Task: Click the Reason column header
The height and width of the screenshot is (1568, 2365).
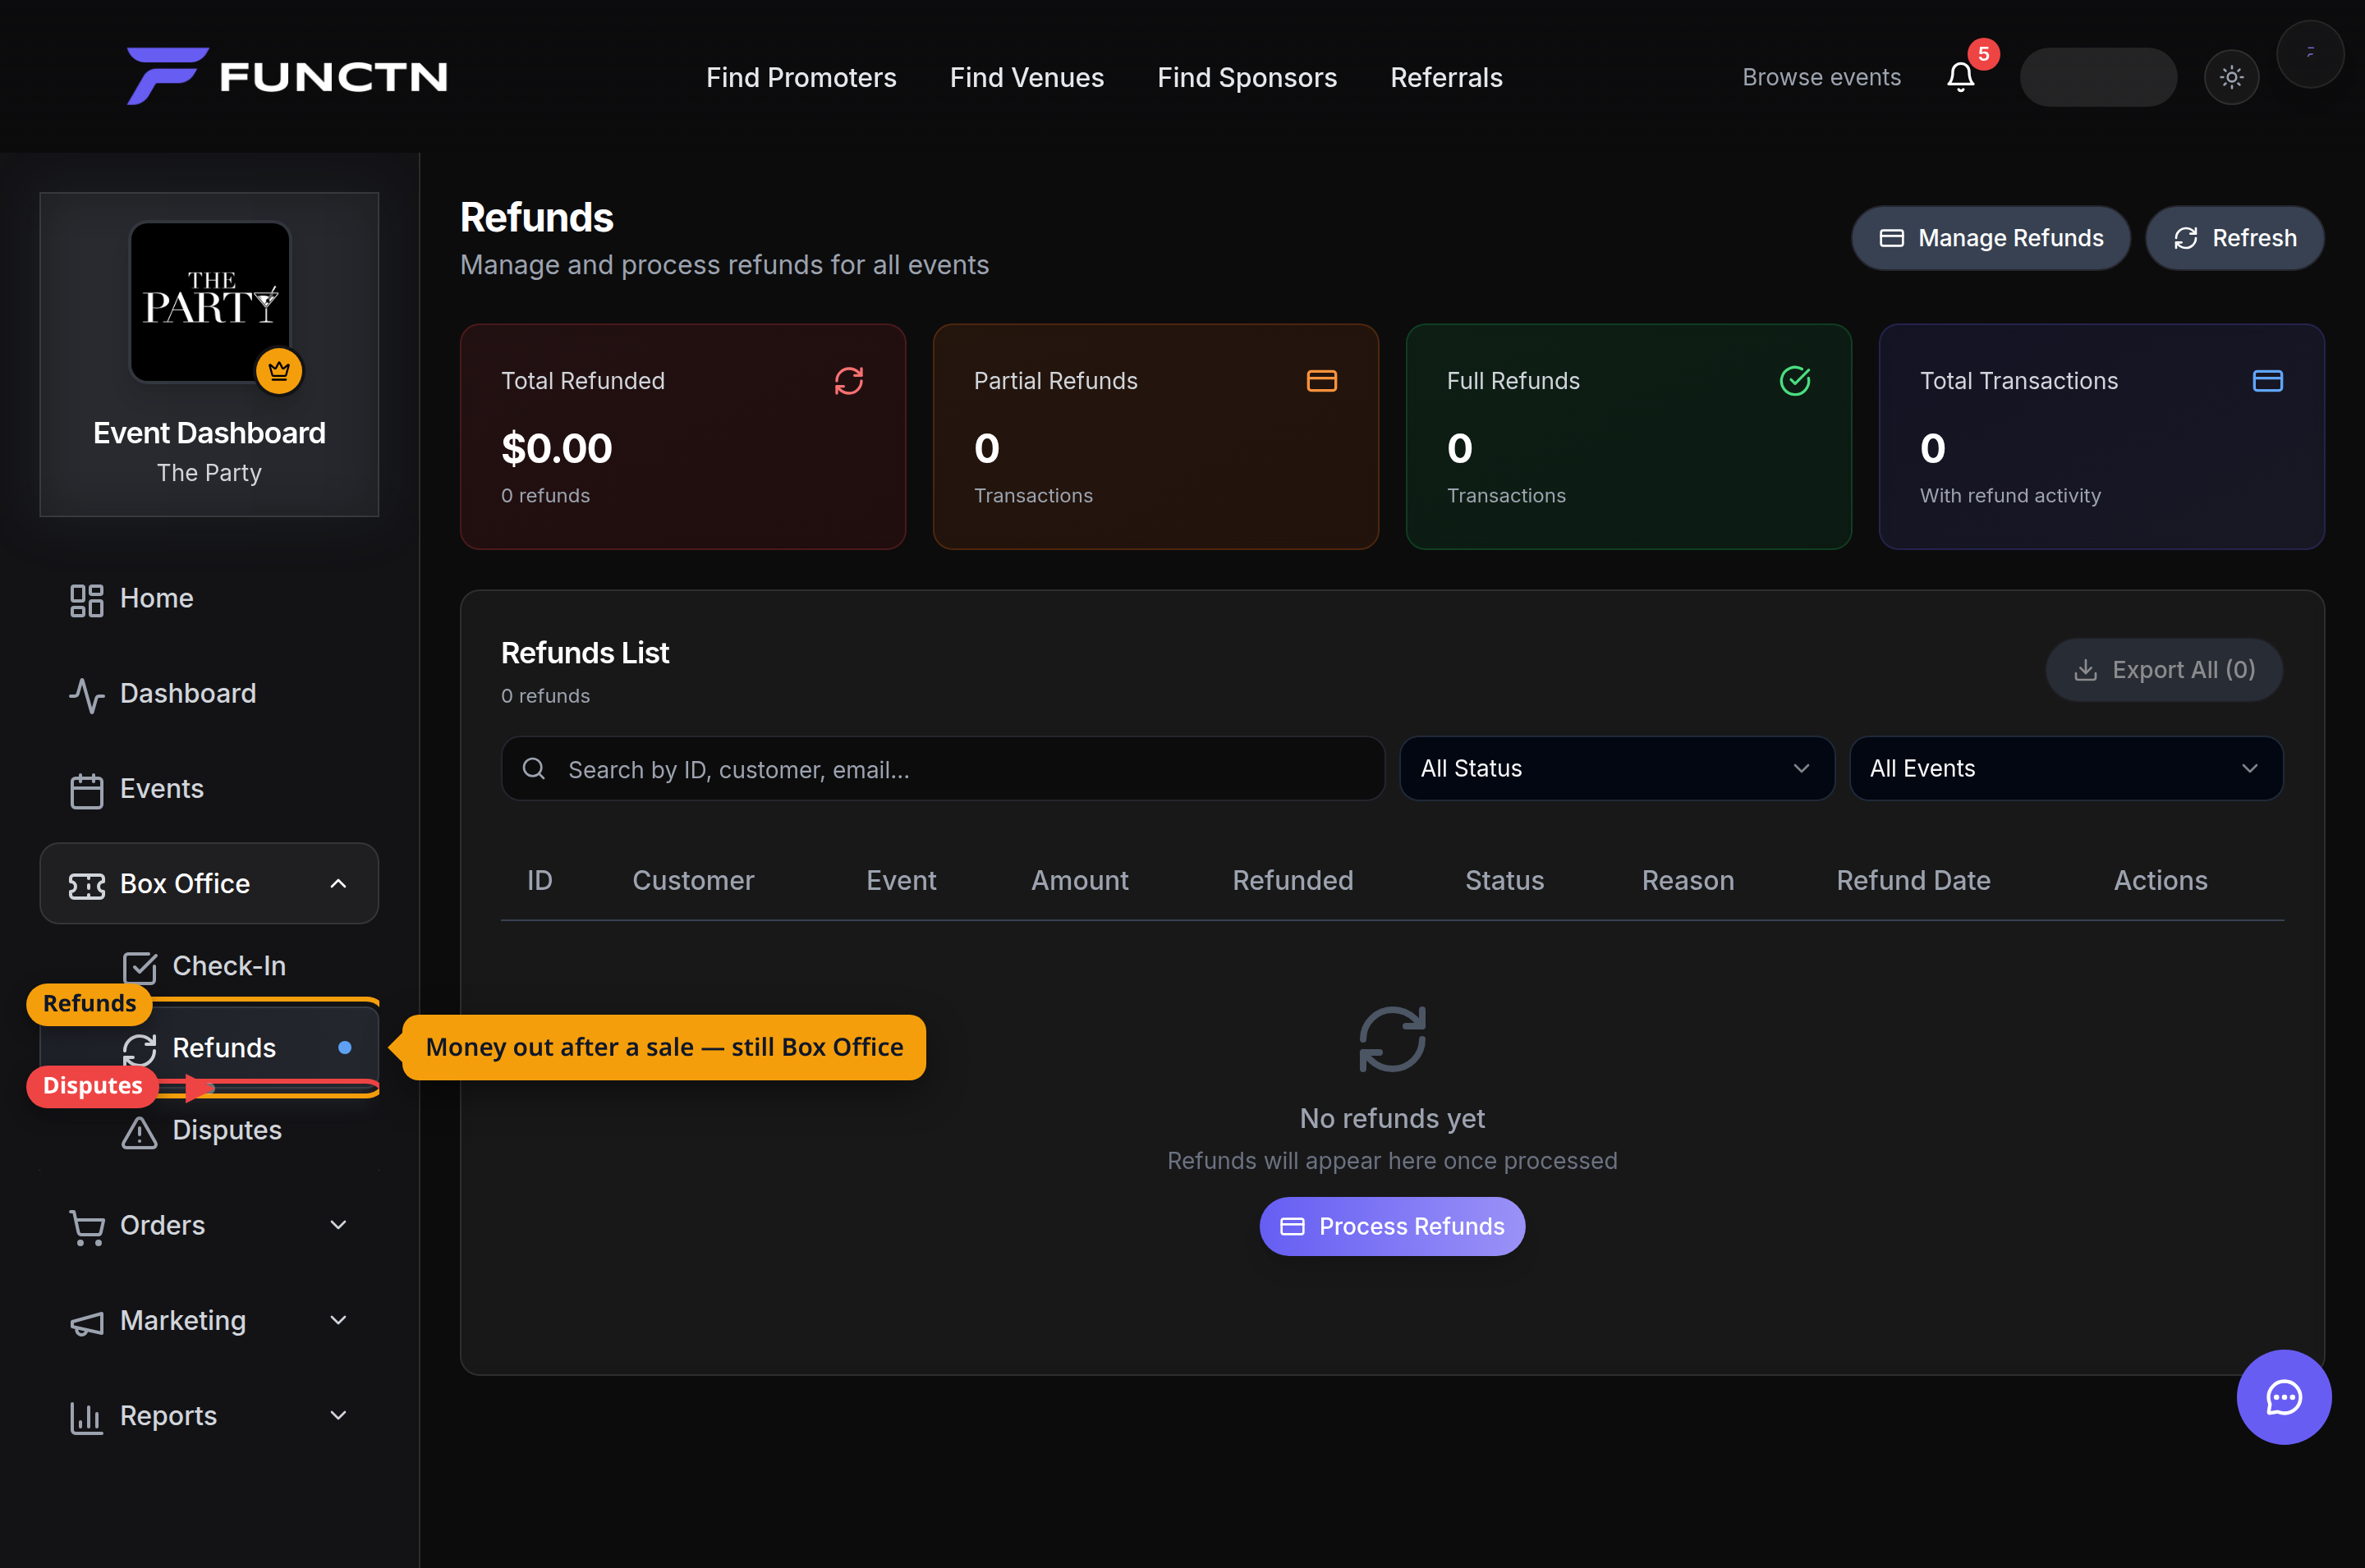Action: [1688, 880]
